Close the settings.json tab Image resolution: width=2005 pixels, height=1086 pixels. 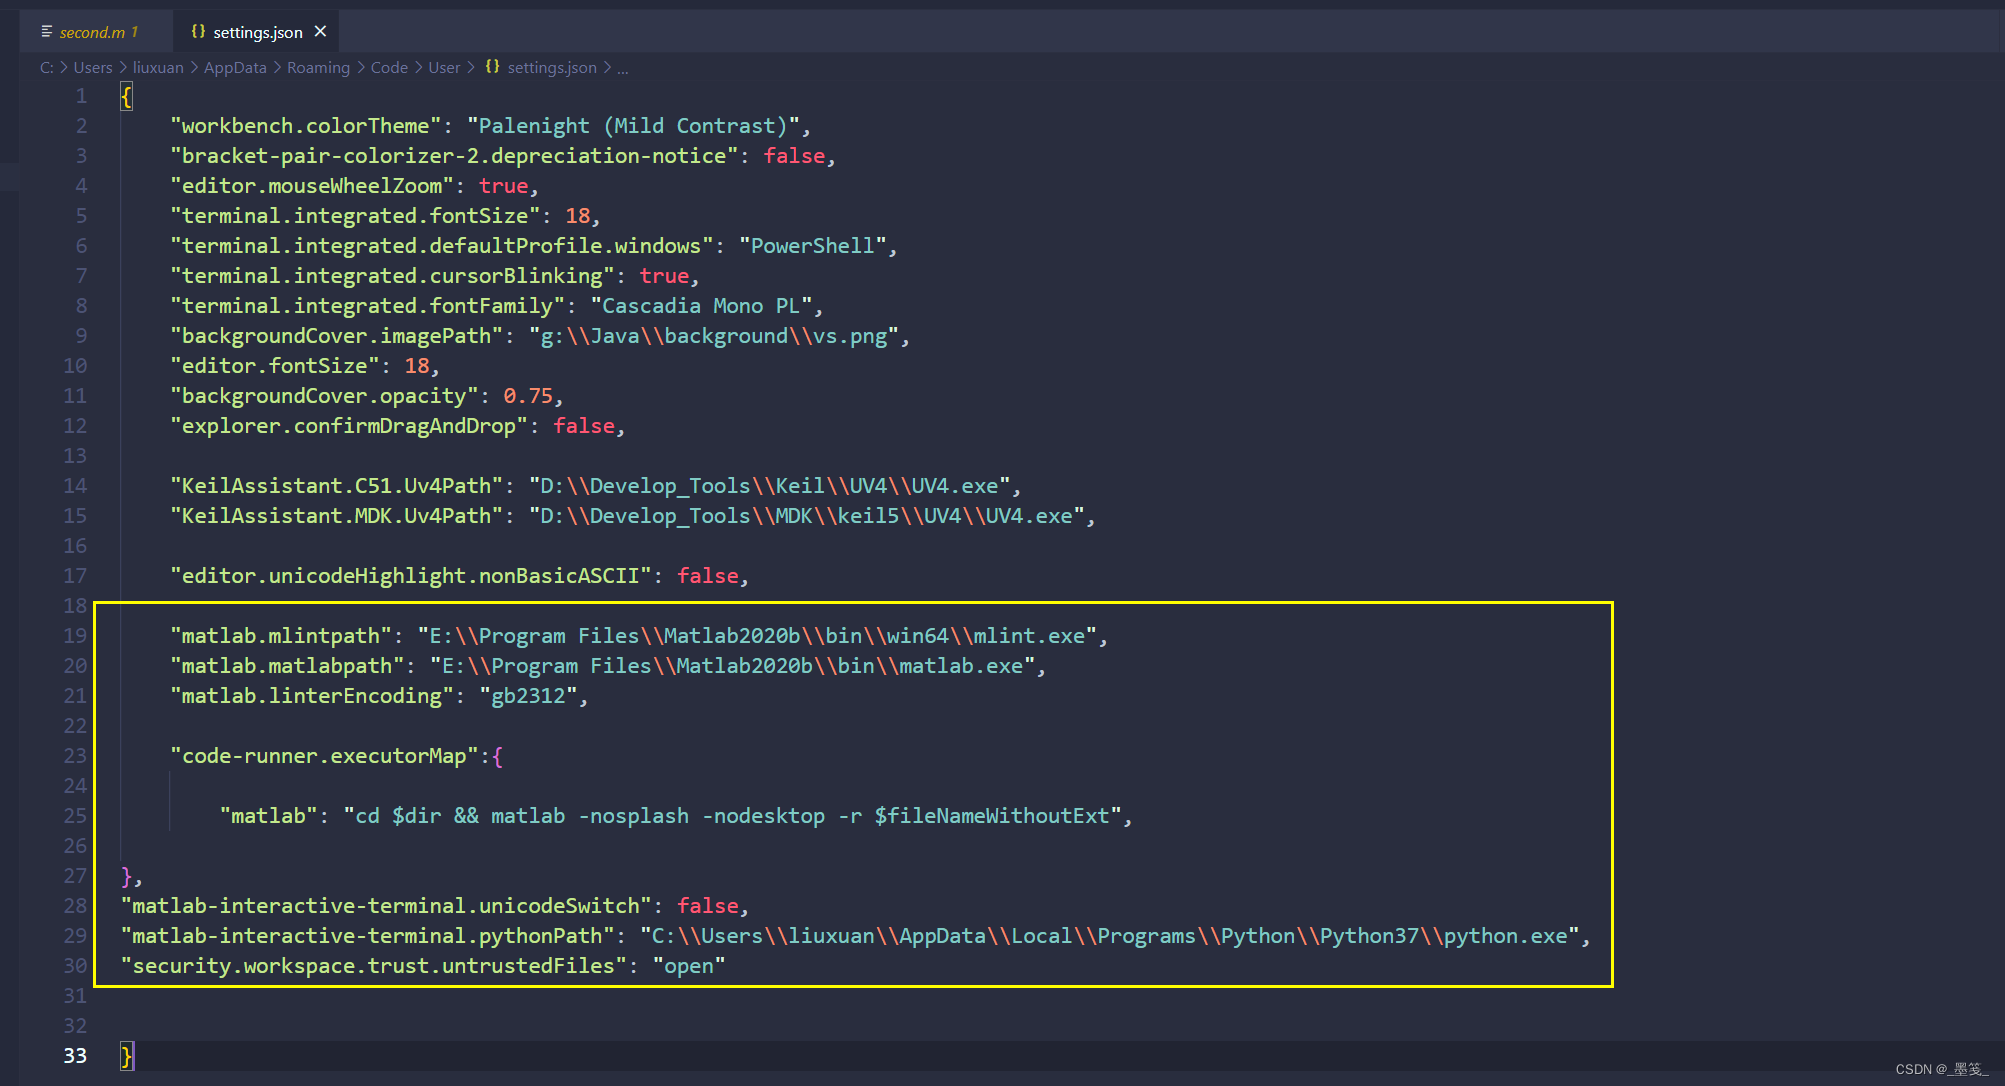320,32
